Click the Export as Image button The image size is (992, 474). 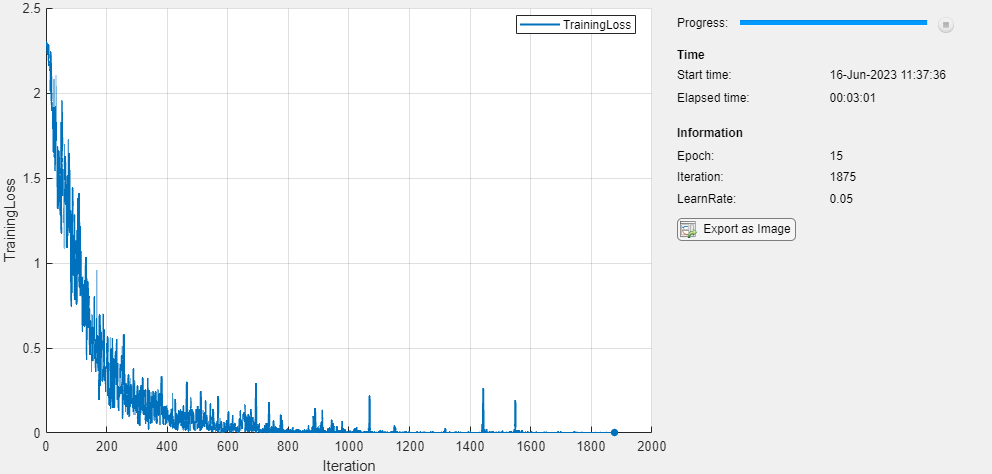point(736,229)
